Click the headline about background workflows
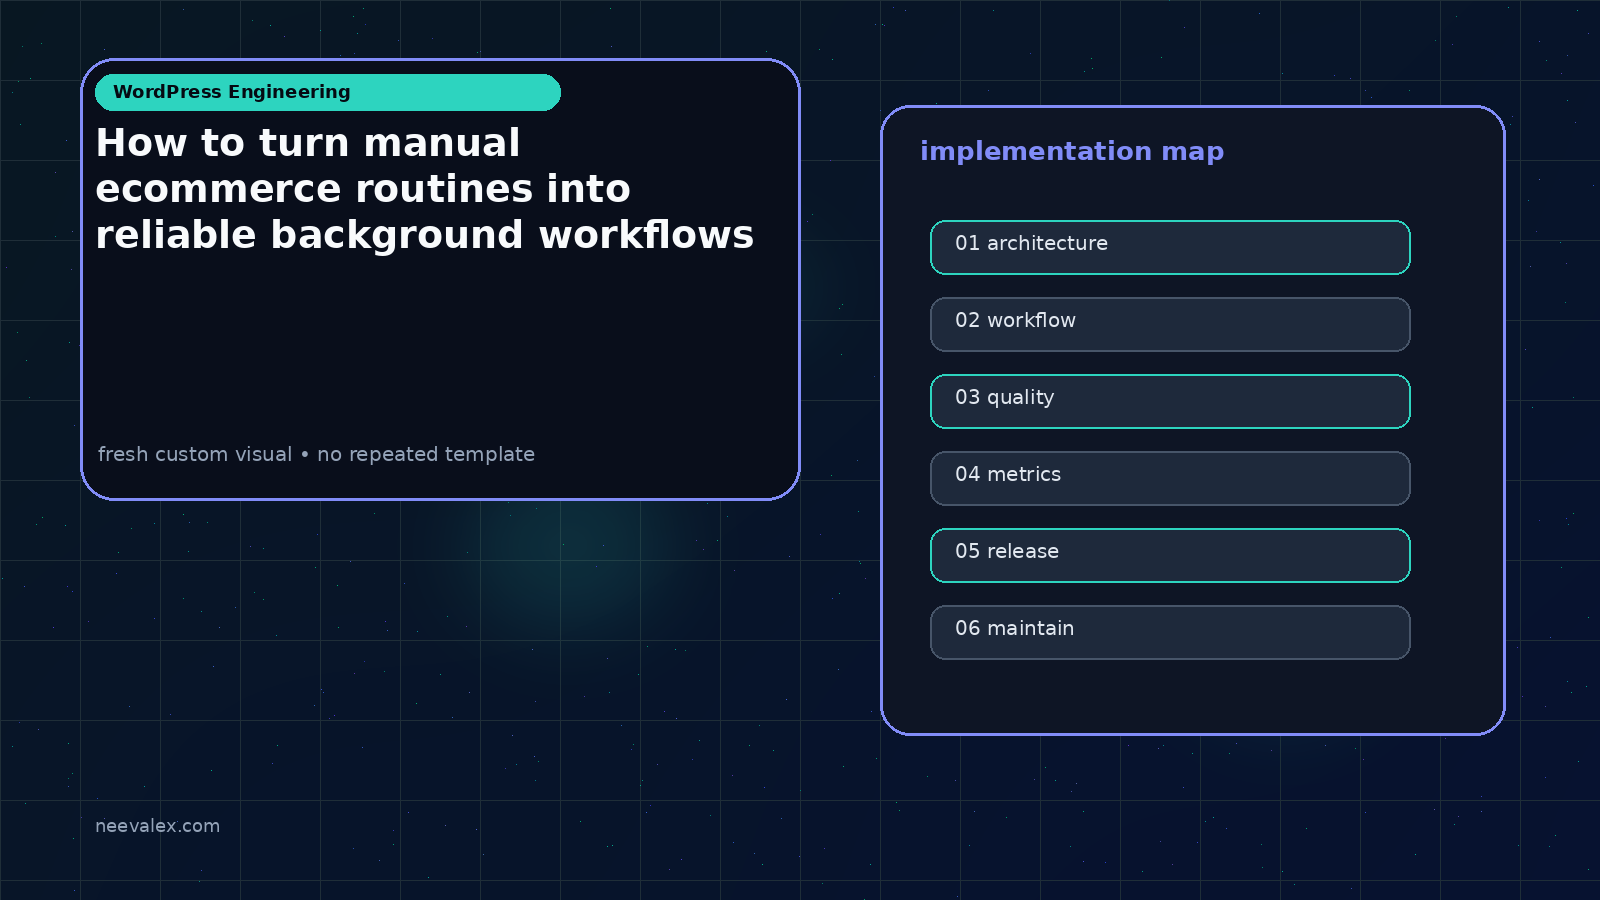This screenshot has height=900, width=1600. click(425, 189)
